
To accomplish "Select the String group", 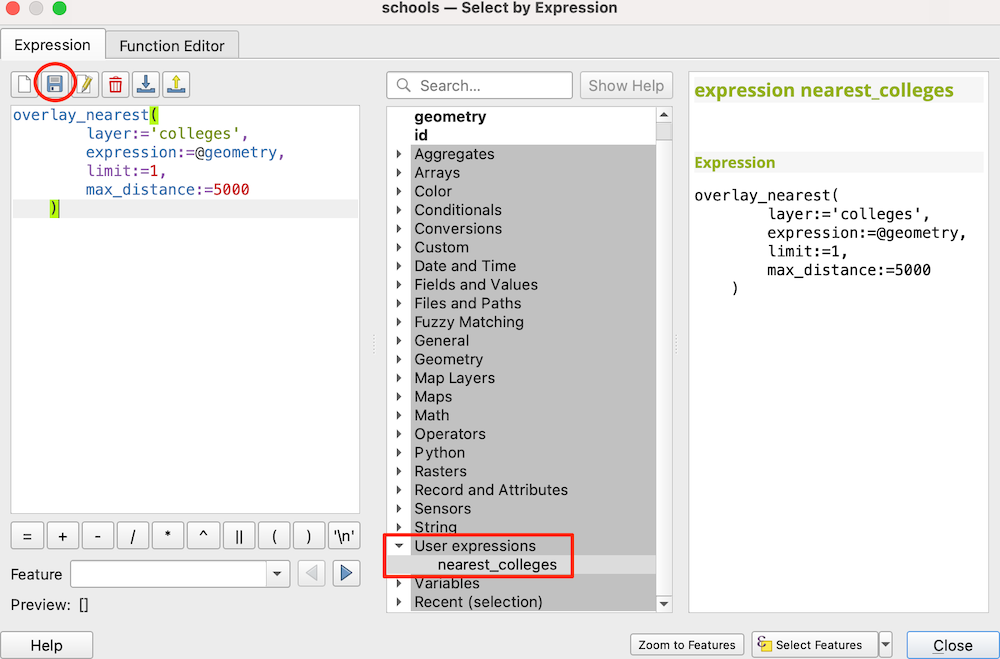I will [x=436, y=527].
